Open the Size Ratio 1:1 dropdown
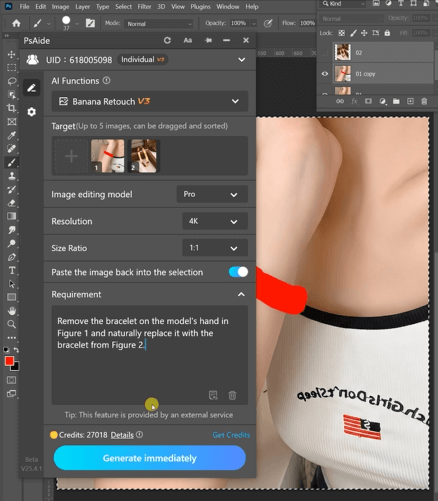Screen dimensions: 438x501 (215, 248)
